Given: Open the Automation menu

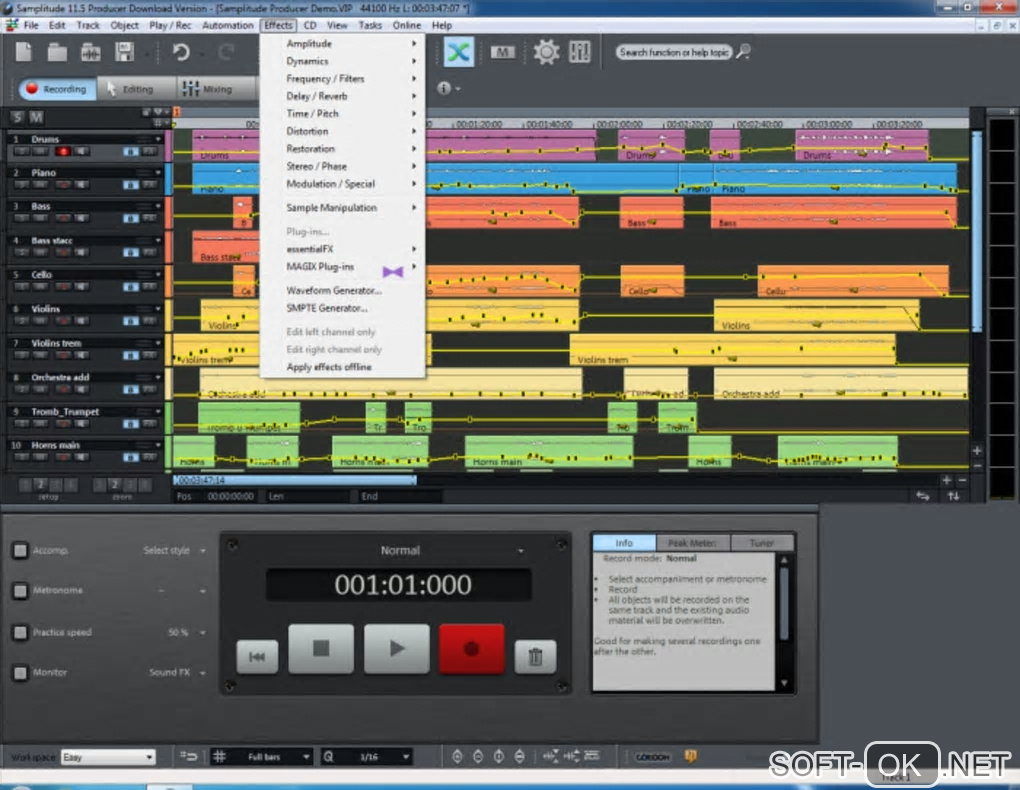Looking at the screenshot, I should coord(228,25).
